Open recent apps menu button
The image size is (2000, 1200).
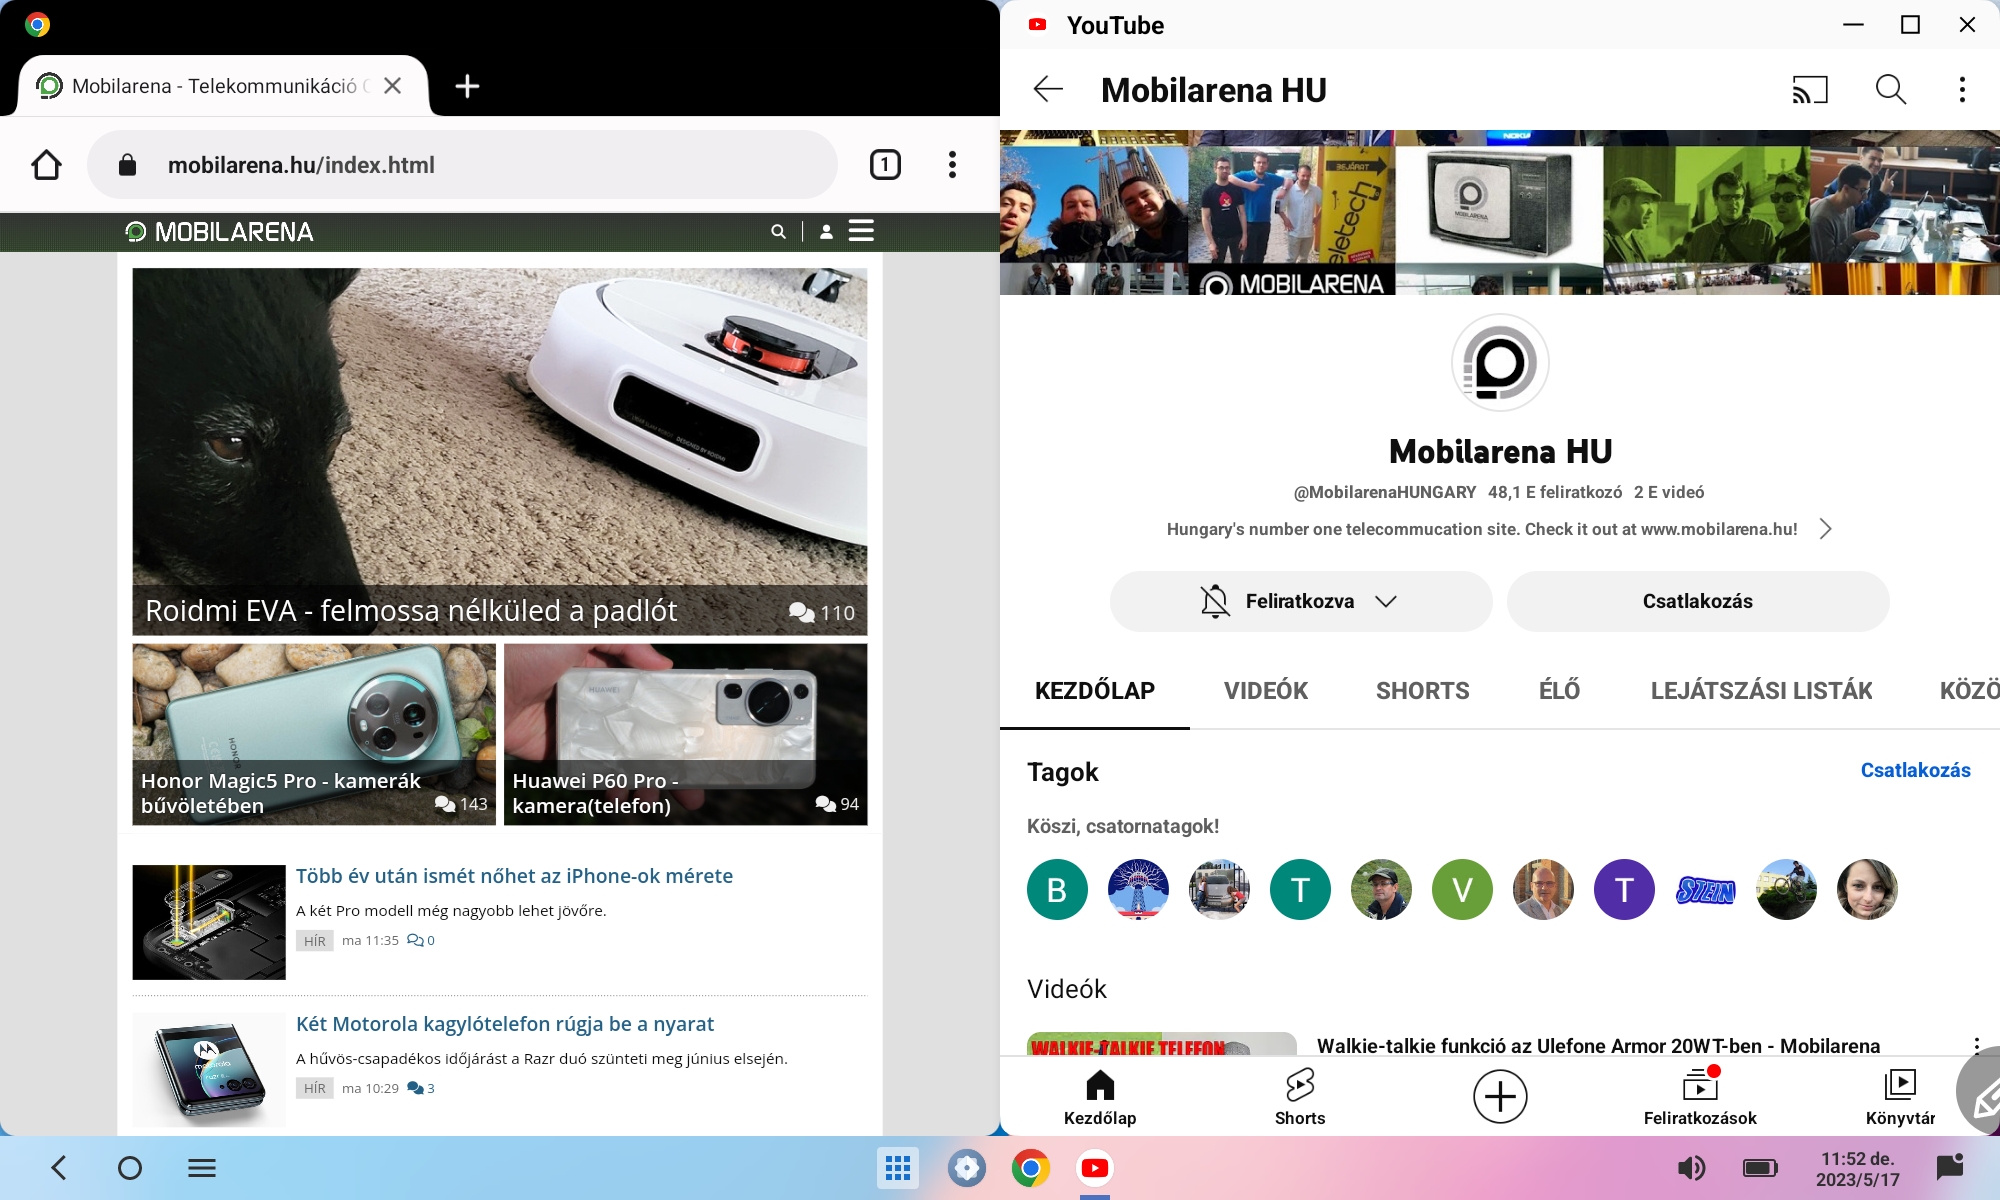click(202, 1168)
